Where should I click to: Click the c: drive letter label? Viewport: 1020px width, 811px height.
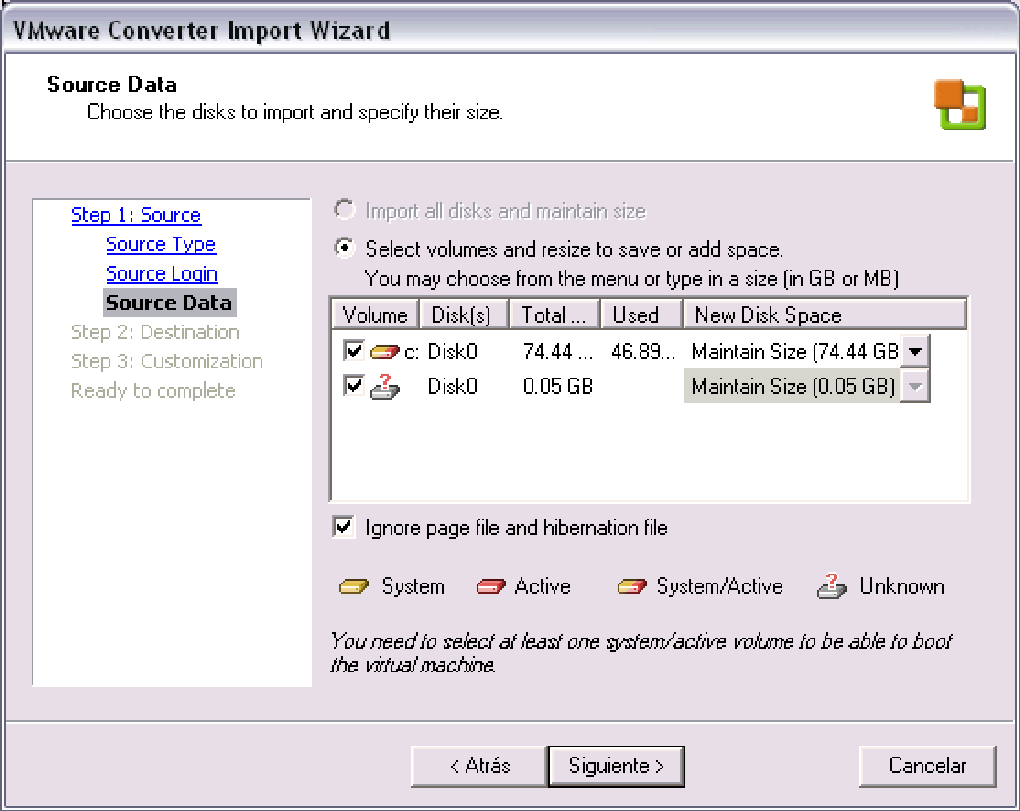411,352
